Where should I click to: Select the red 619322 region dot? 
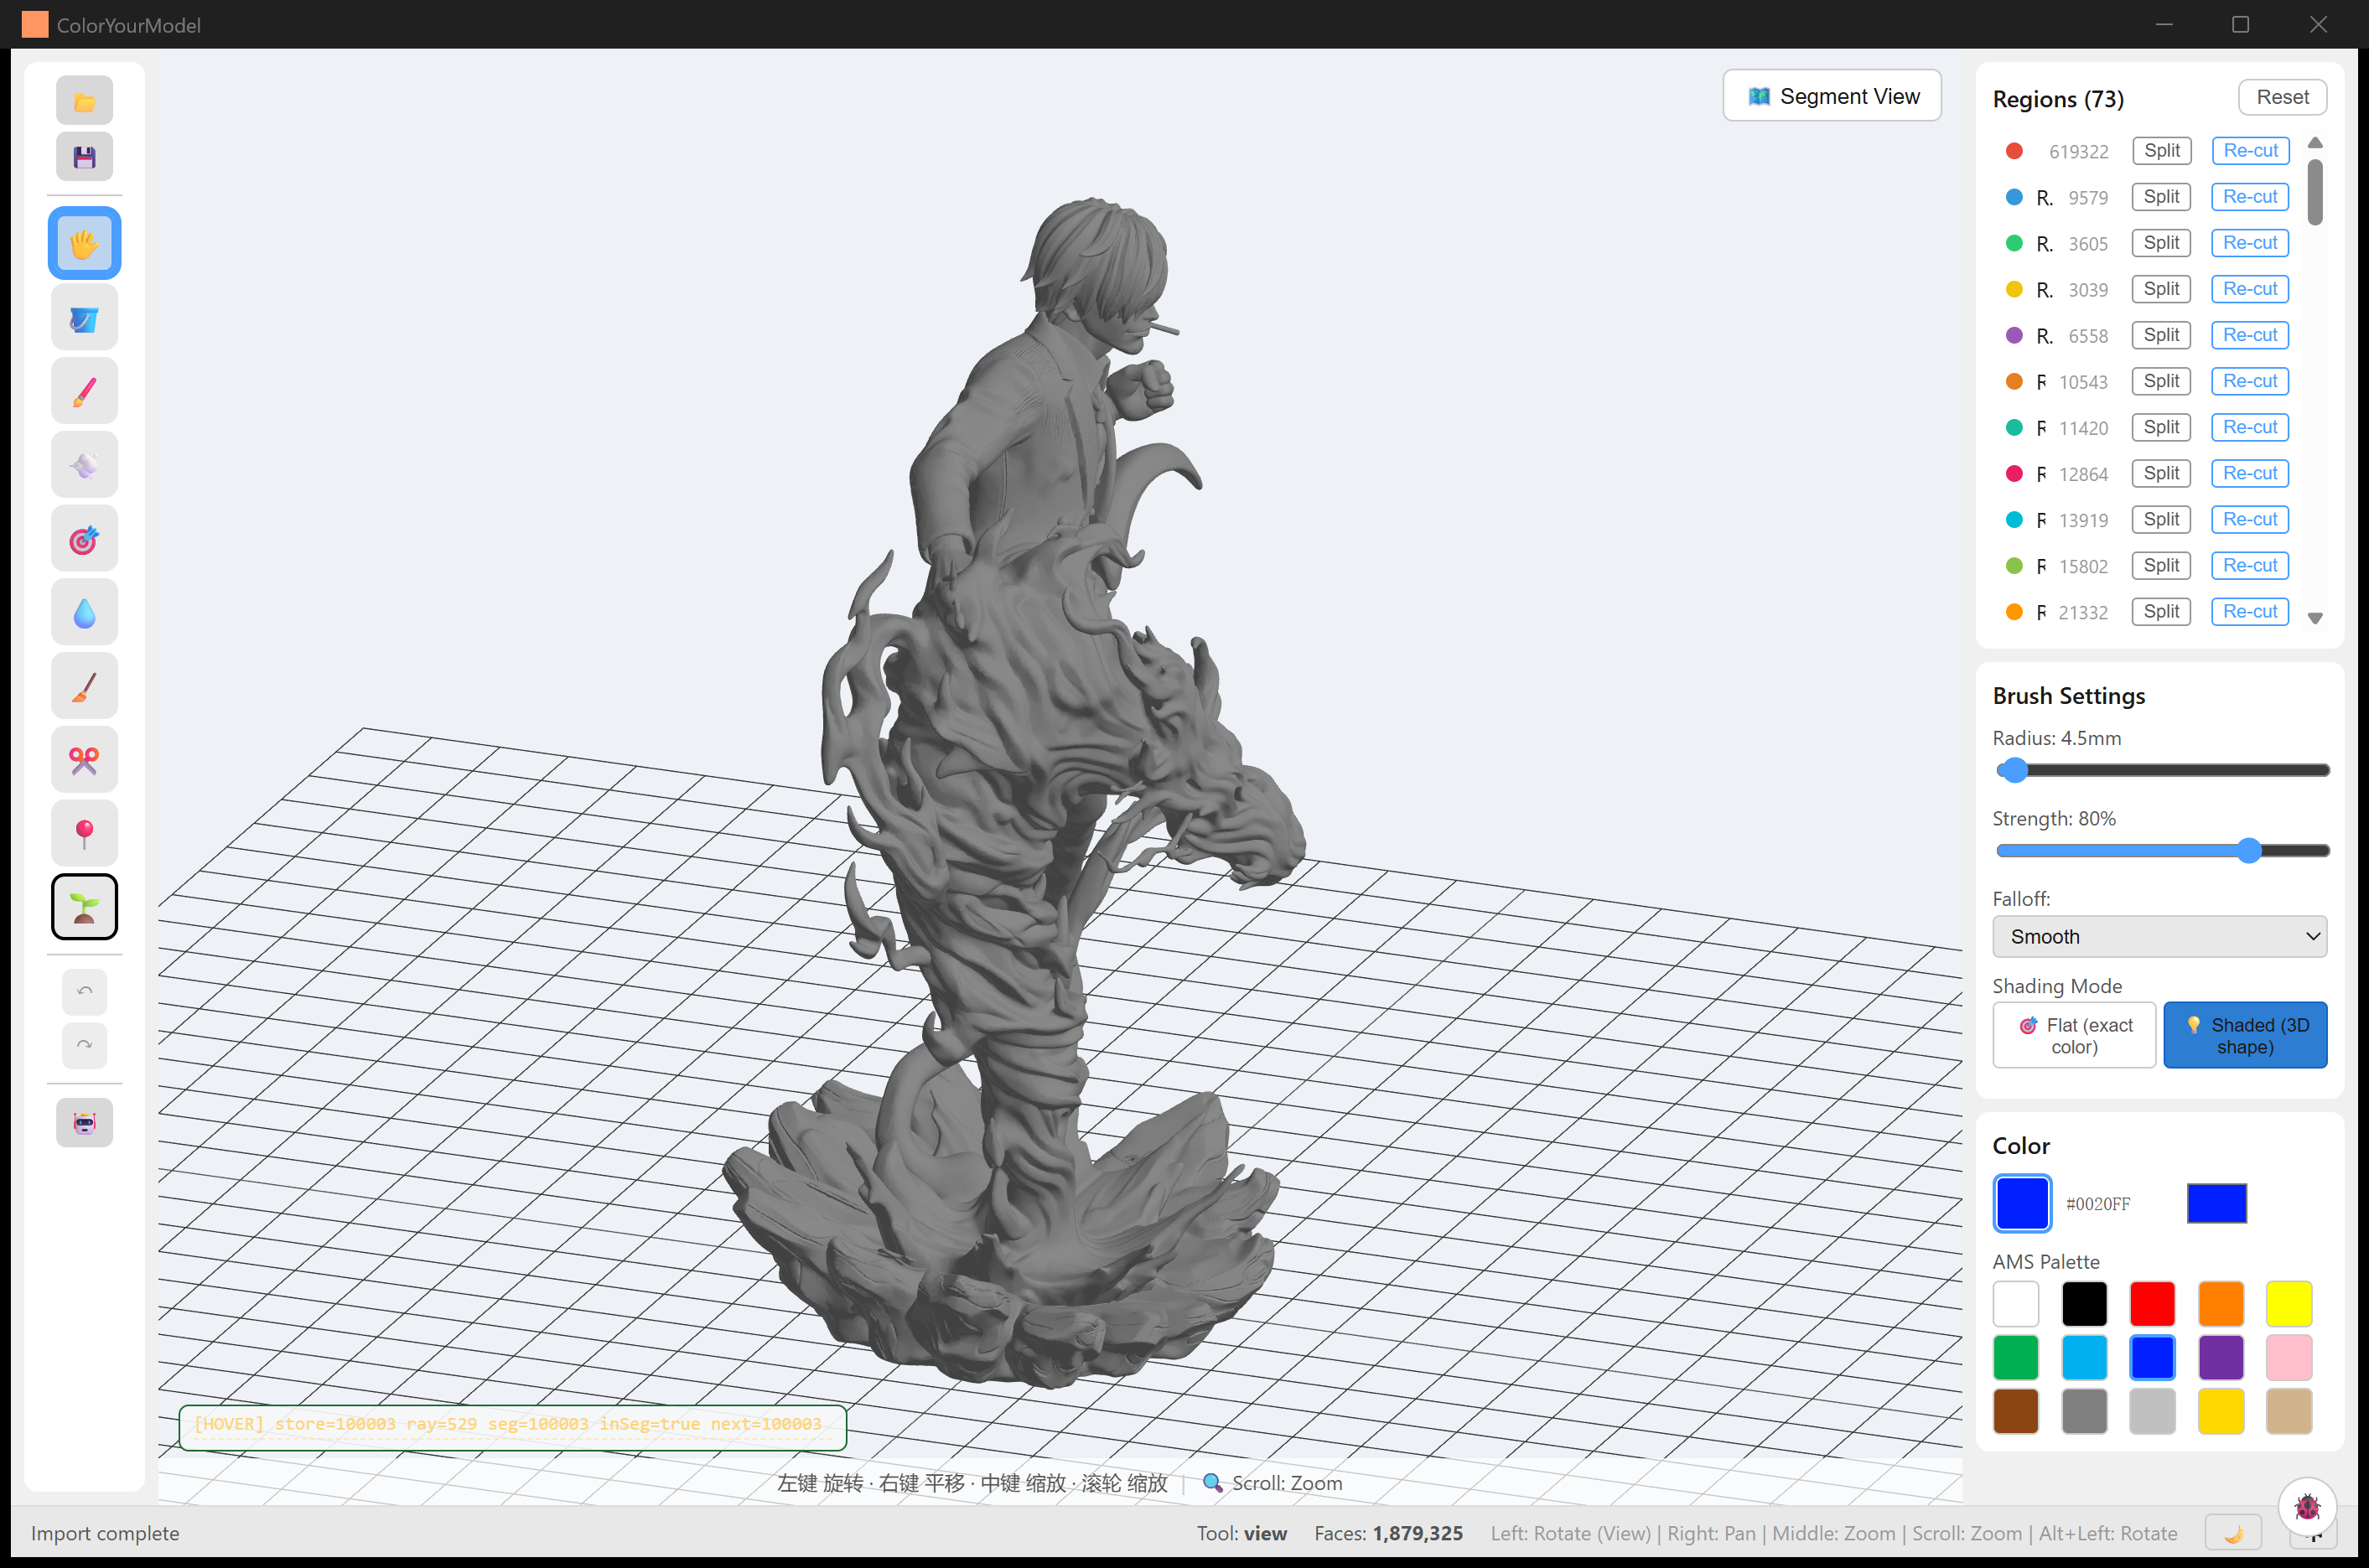click(x=2014, y=151)
